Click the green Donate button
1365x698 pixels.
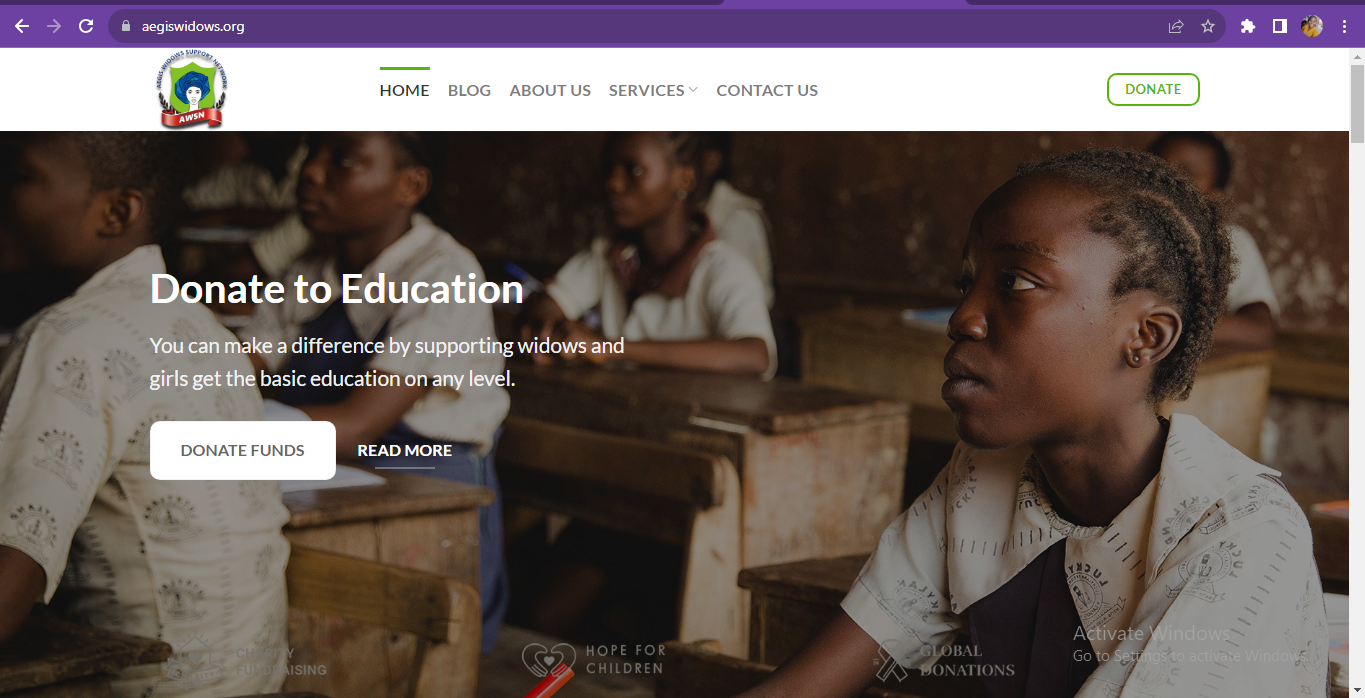pos(1153,89)
